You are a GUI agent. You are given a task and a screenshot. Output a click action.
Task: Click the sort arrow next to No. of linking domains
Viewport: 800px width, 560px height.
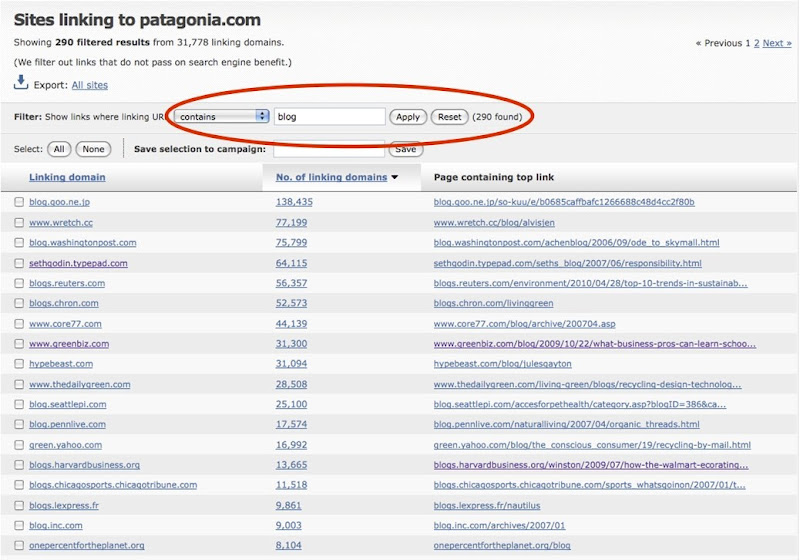pyautogui.click(x=394, y=177)
